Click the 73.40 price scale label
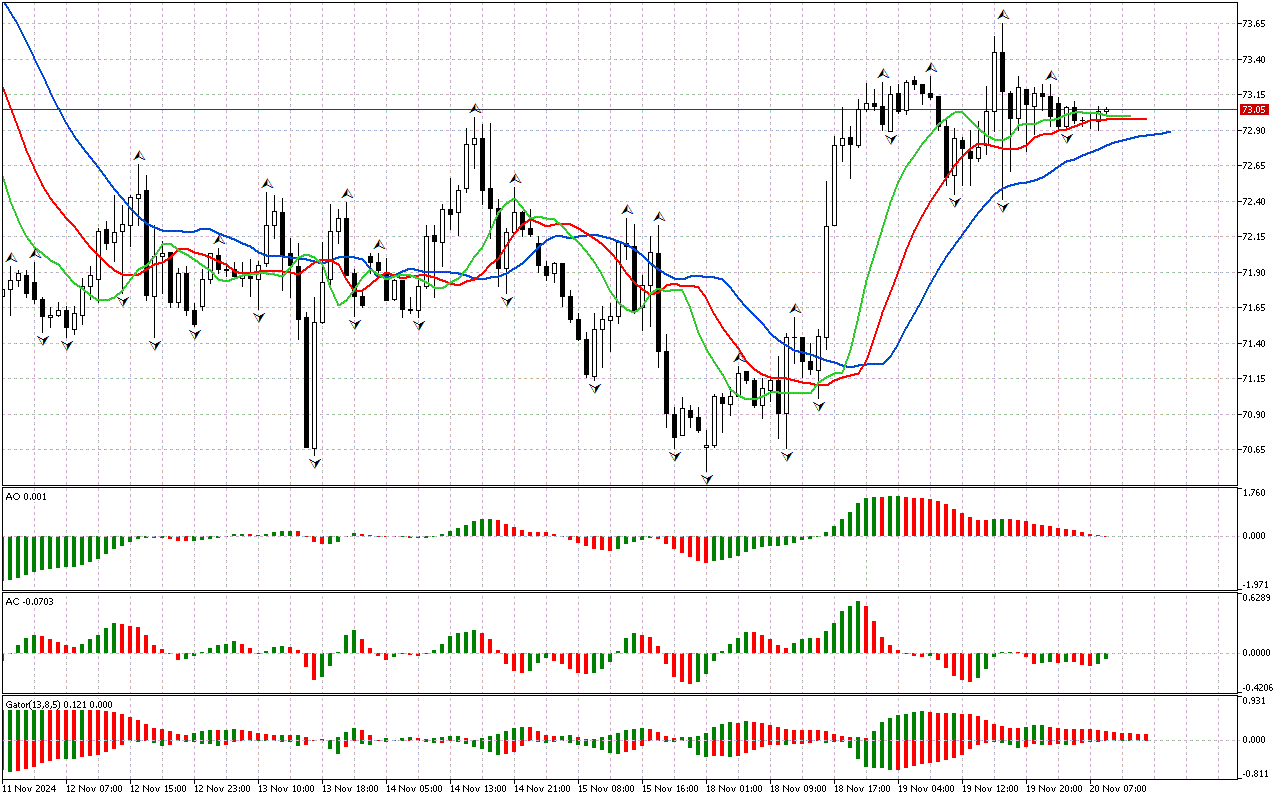The image size is (1280, 800). click(1254, 60)
